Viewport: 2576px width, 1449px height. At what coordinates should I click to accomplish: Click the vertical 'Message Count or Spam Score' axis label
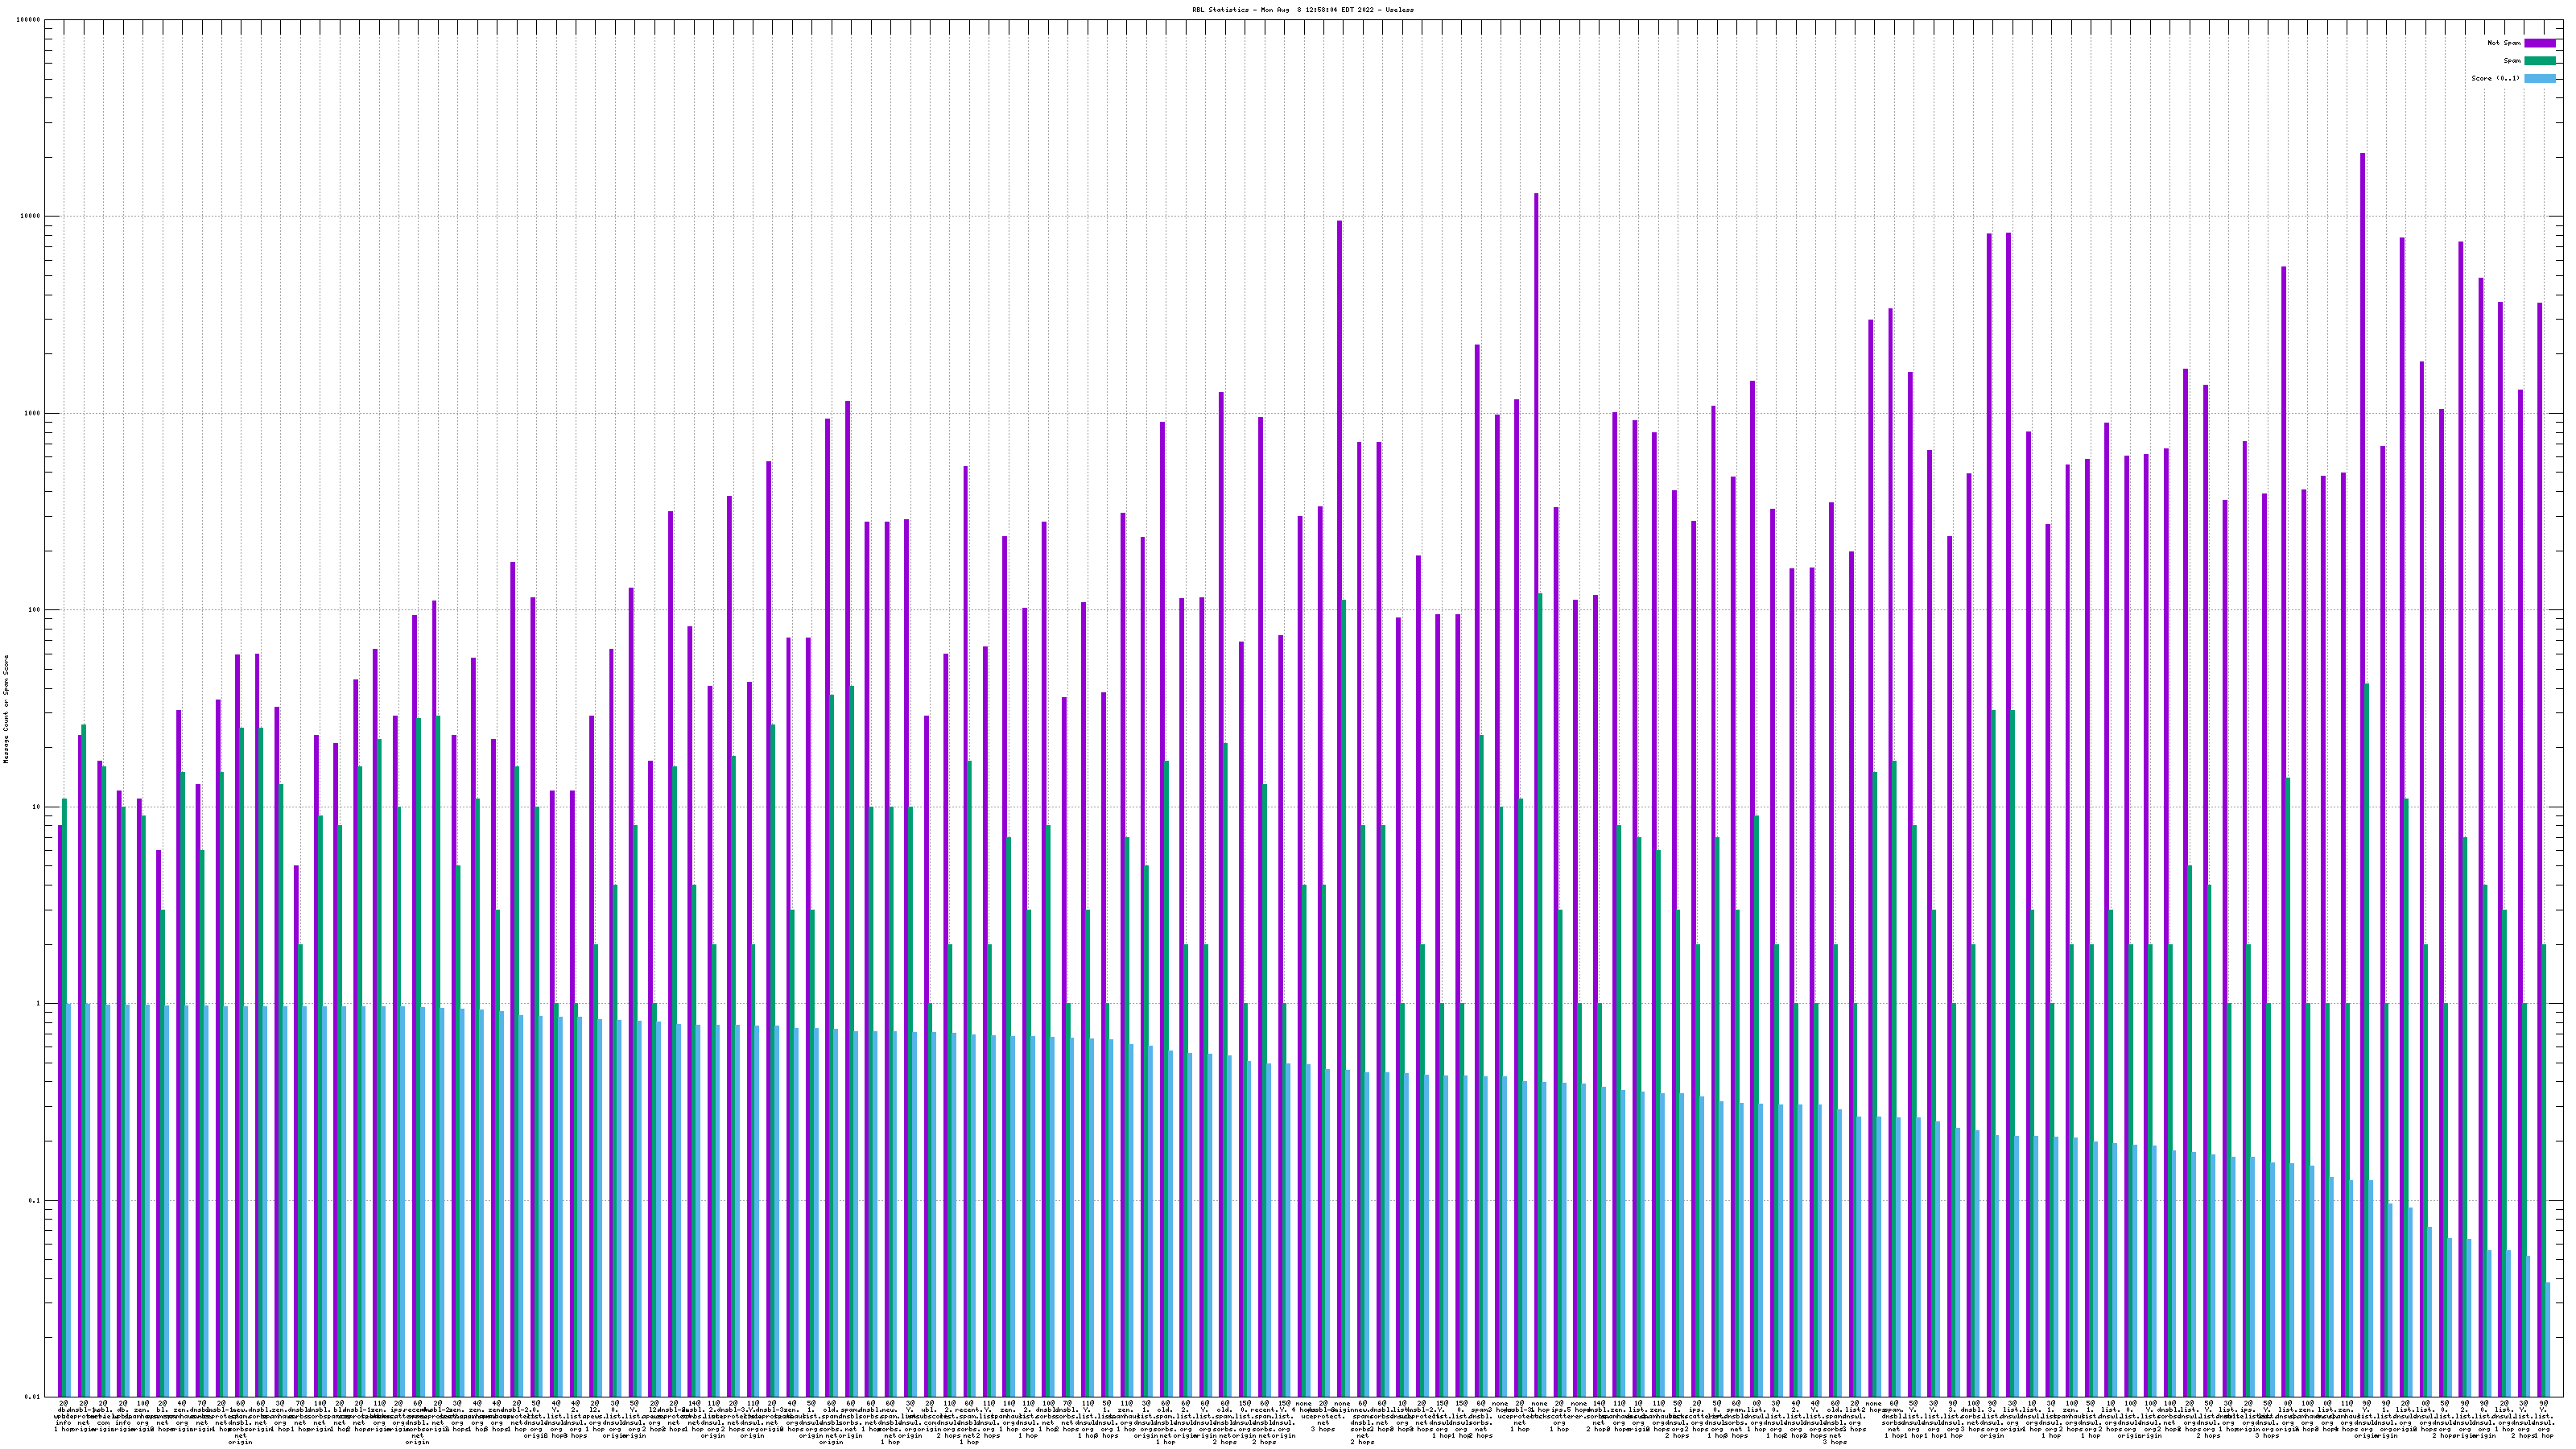pyautogui.click(x=6, y=709)
